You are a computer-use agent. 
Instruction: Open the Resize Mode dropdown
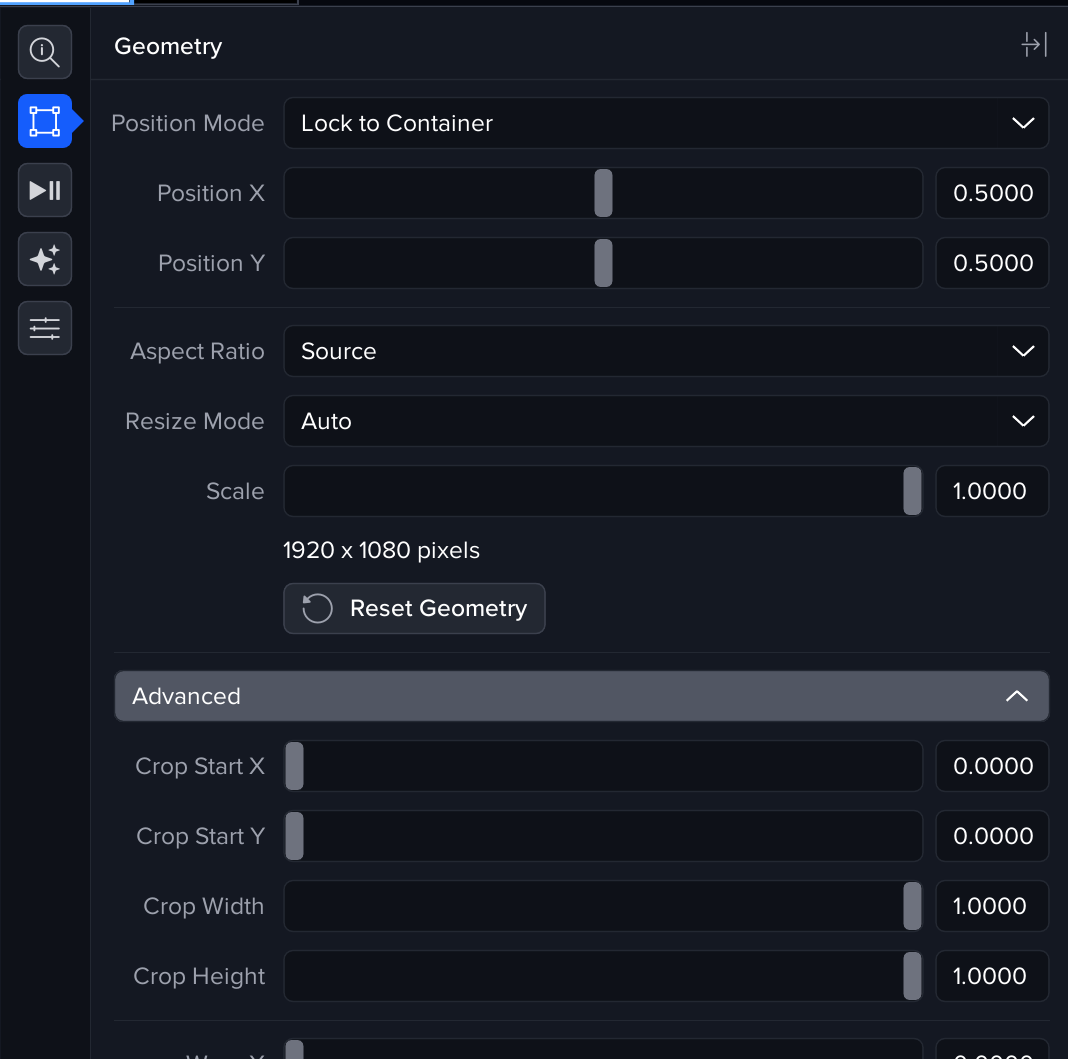point(665,421)
